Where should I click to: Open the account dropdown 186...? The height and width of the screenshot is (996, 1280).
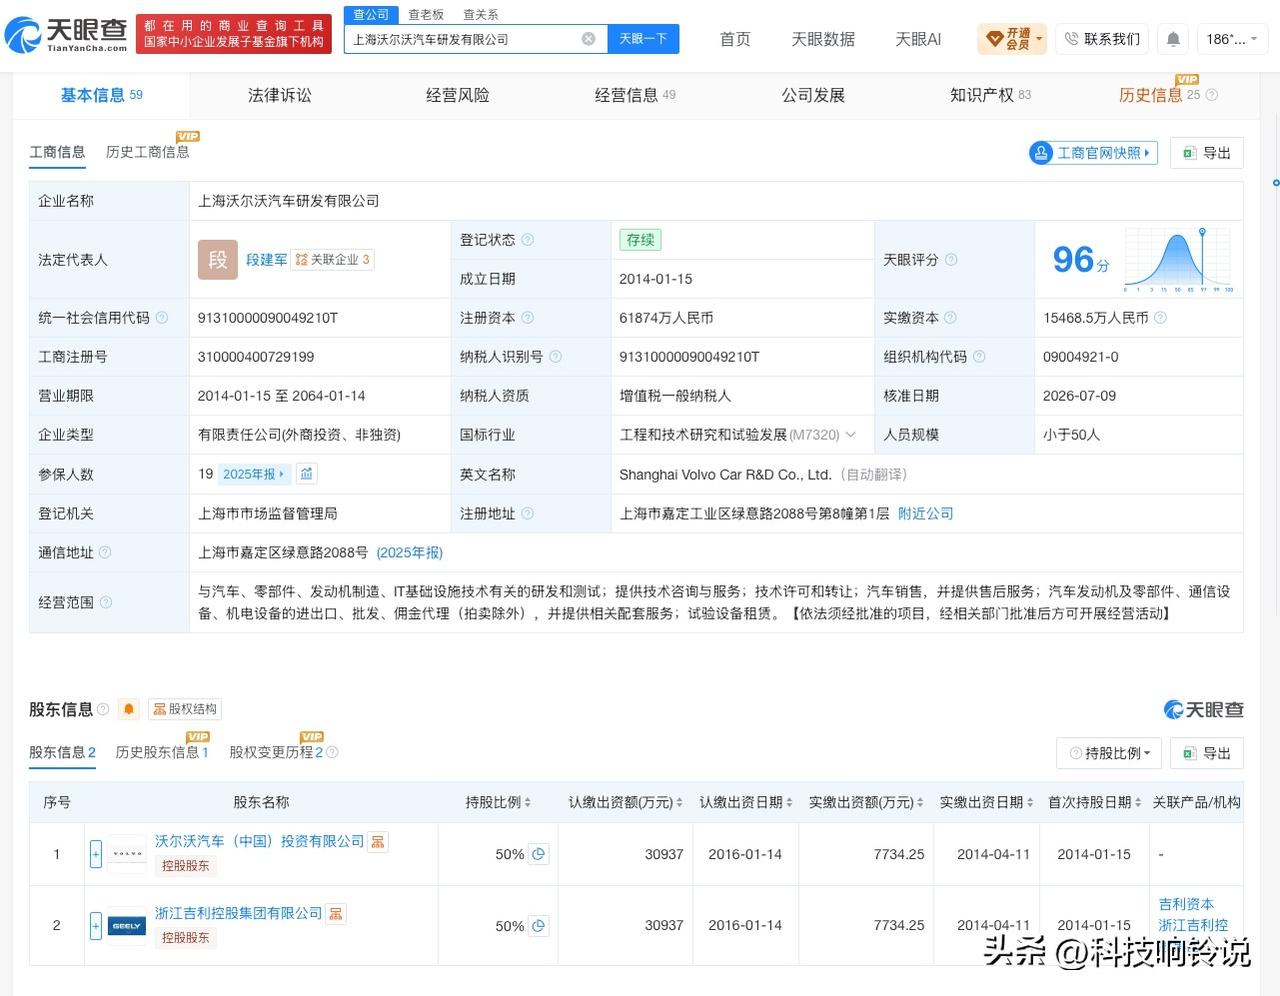tap(1231, 39)
